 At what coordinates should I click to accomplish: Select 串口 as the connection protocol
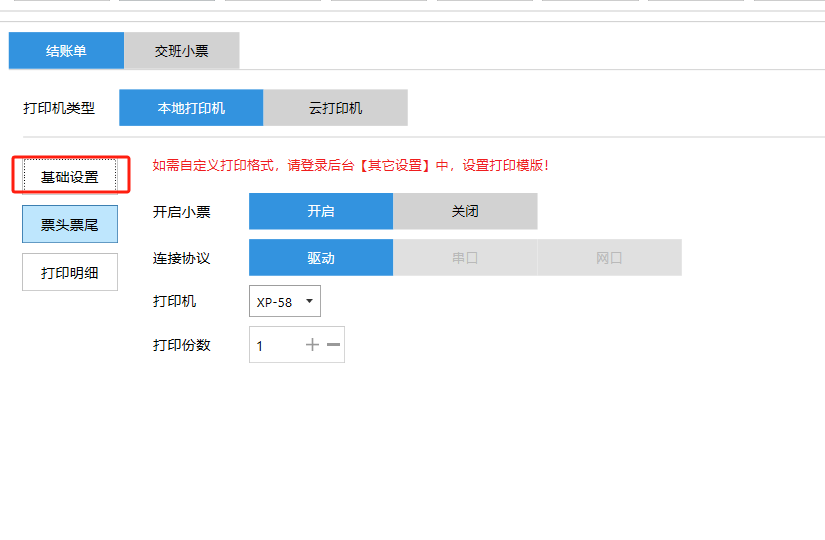(x=465, y=257)
